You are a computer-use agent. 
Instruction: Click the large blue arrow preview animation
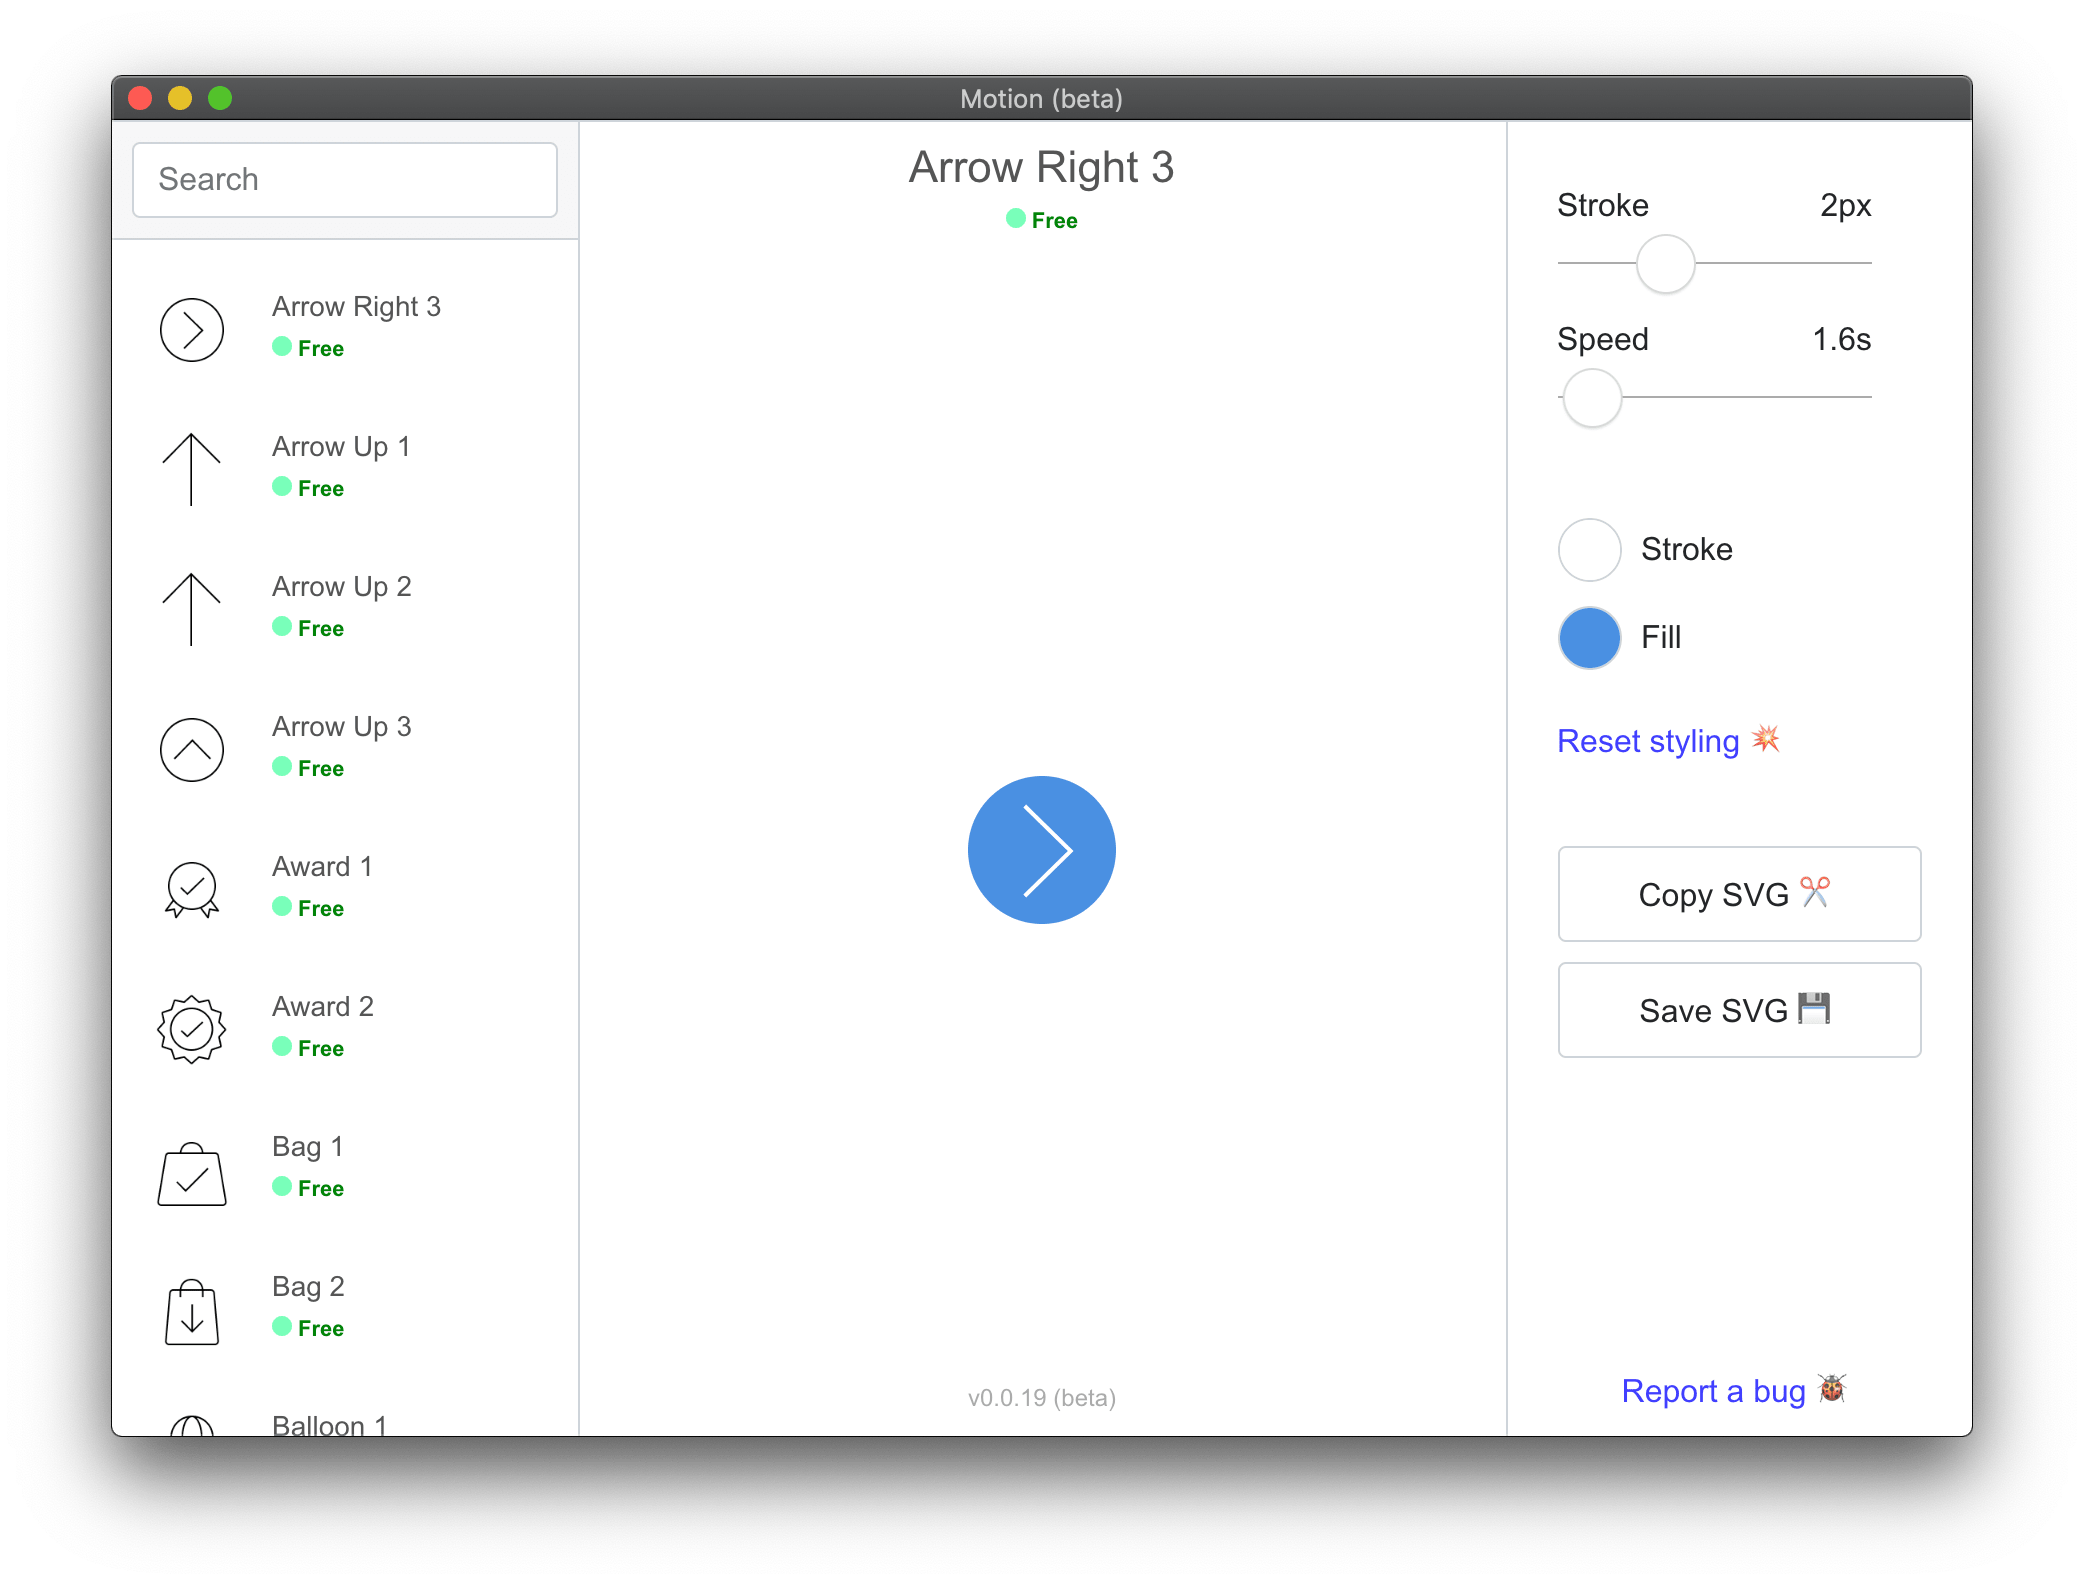point(1041,850)
